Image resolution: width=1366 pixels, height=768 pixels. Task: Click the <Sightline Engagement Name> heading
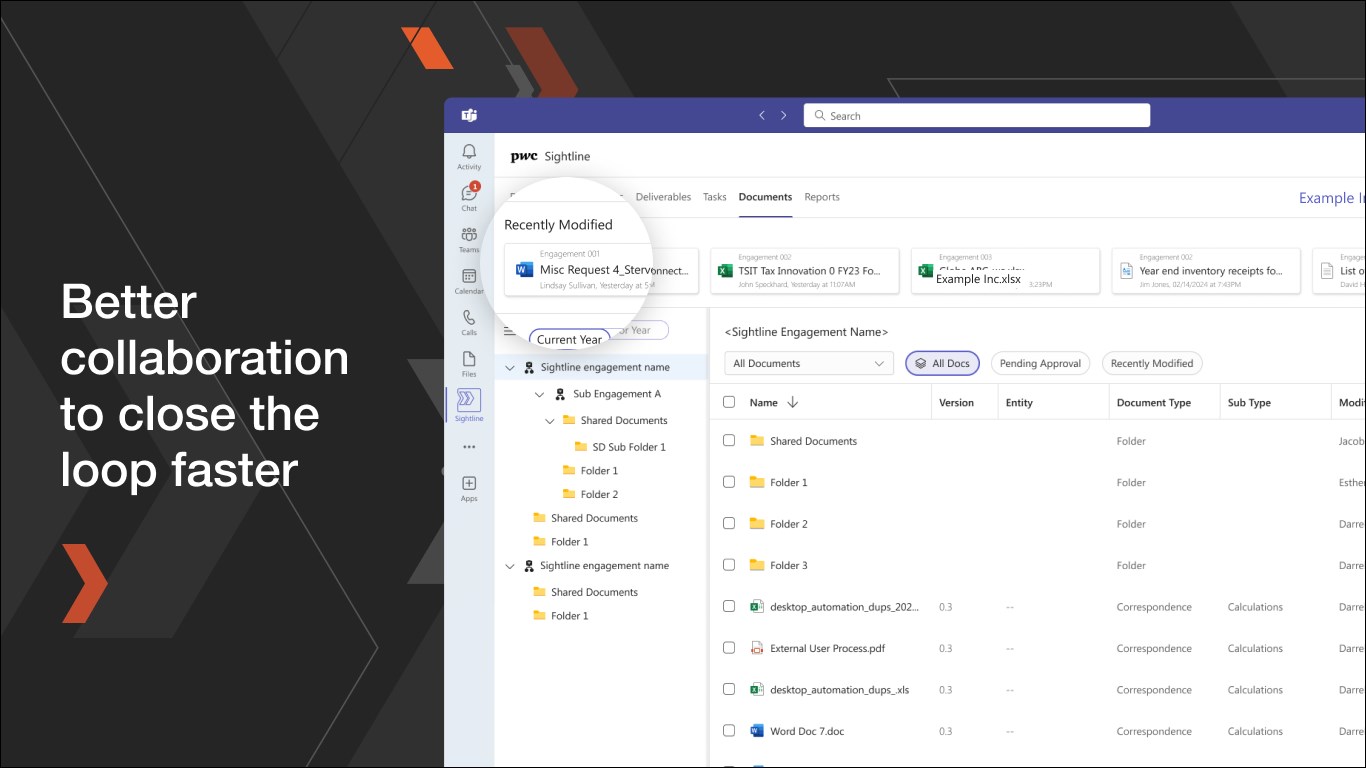point(806,332)
